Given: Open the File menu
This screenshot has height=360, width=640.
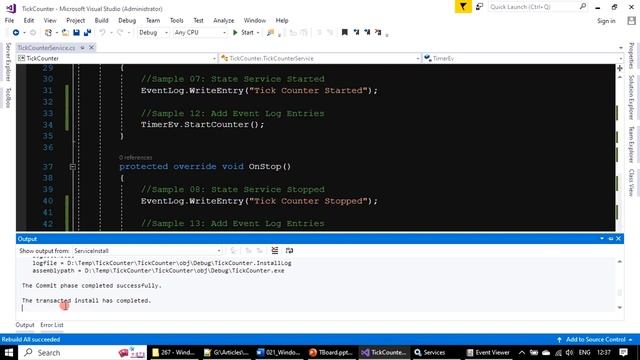Looking at the screenshot, I should (9, 20).
